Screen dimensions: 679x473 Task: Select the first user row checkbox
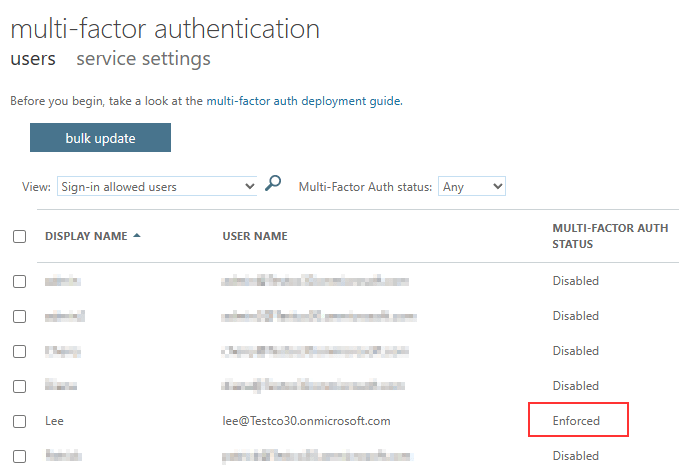(19, 281)
